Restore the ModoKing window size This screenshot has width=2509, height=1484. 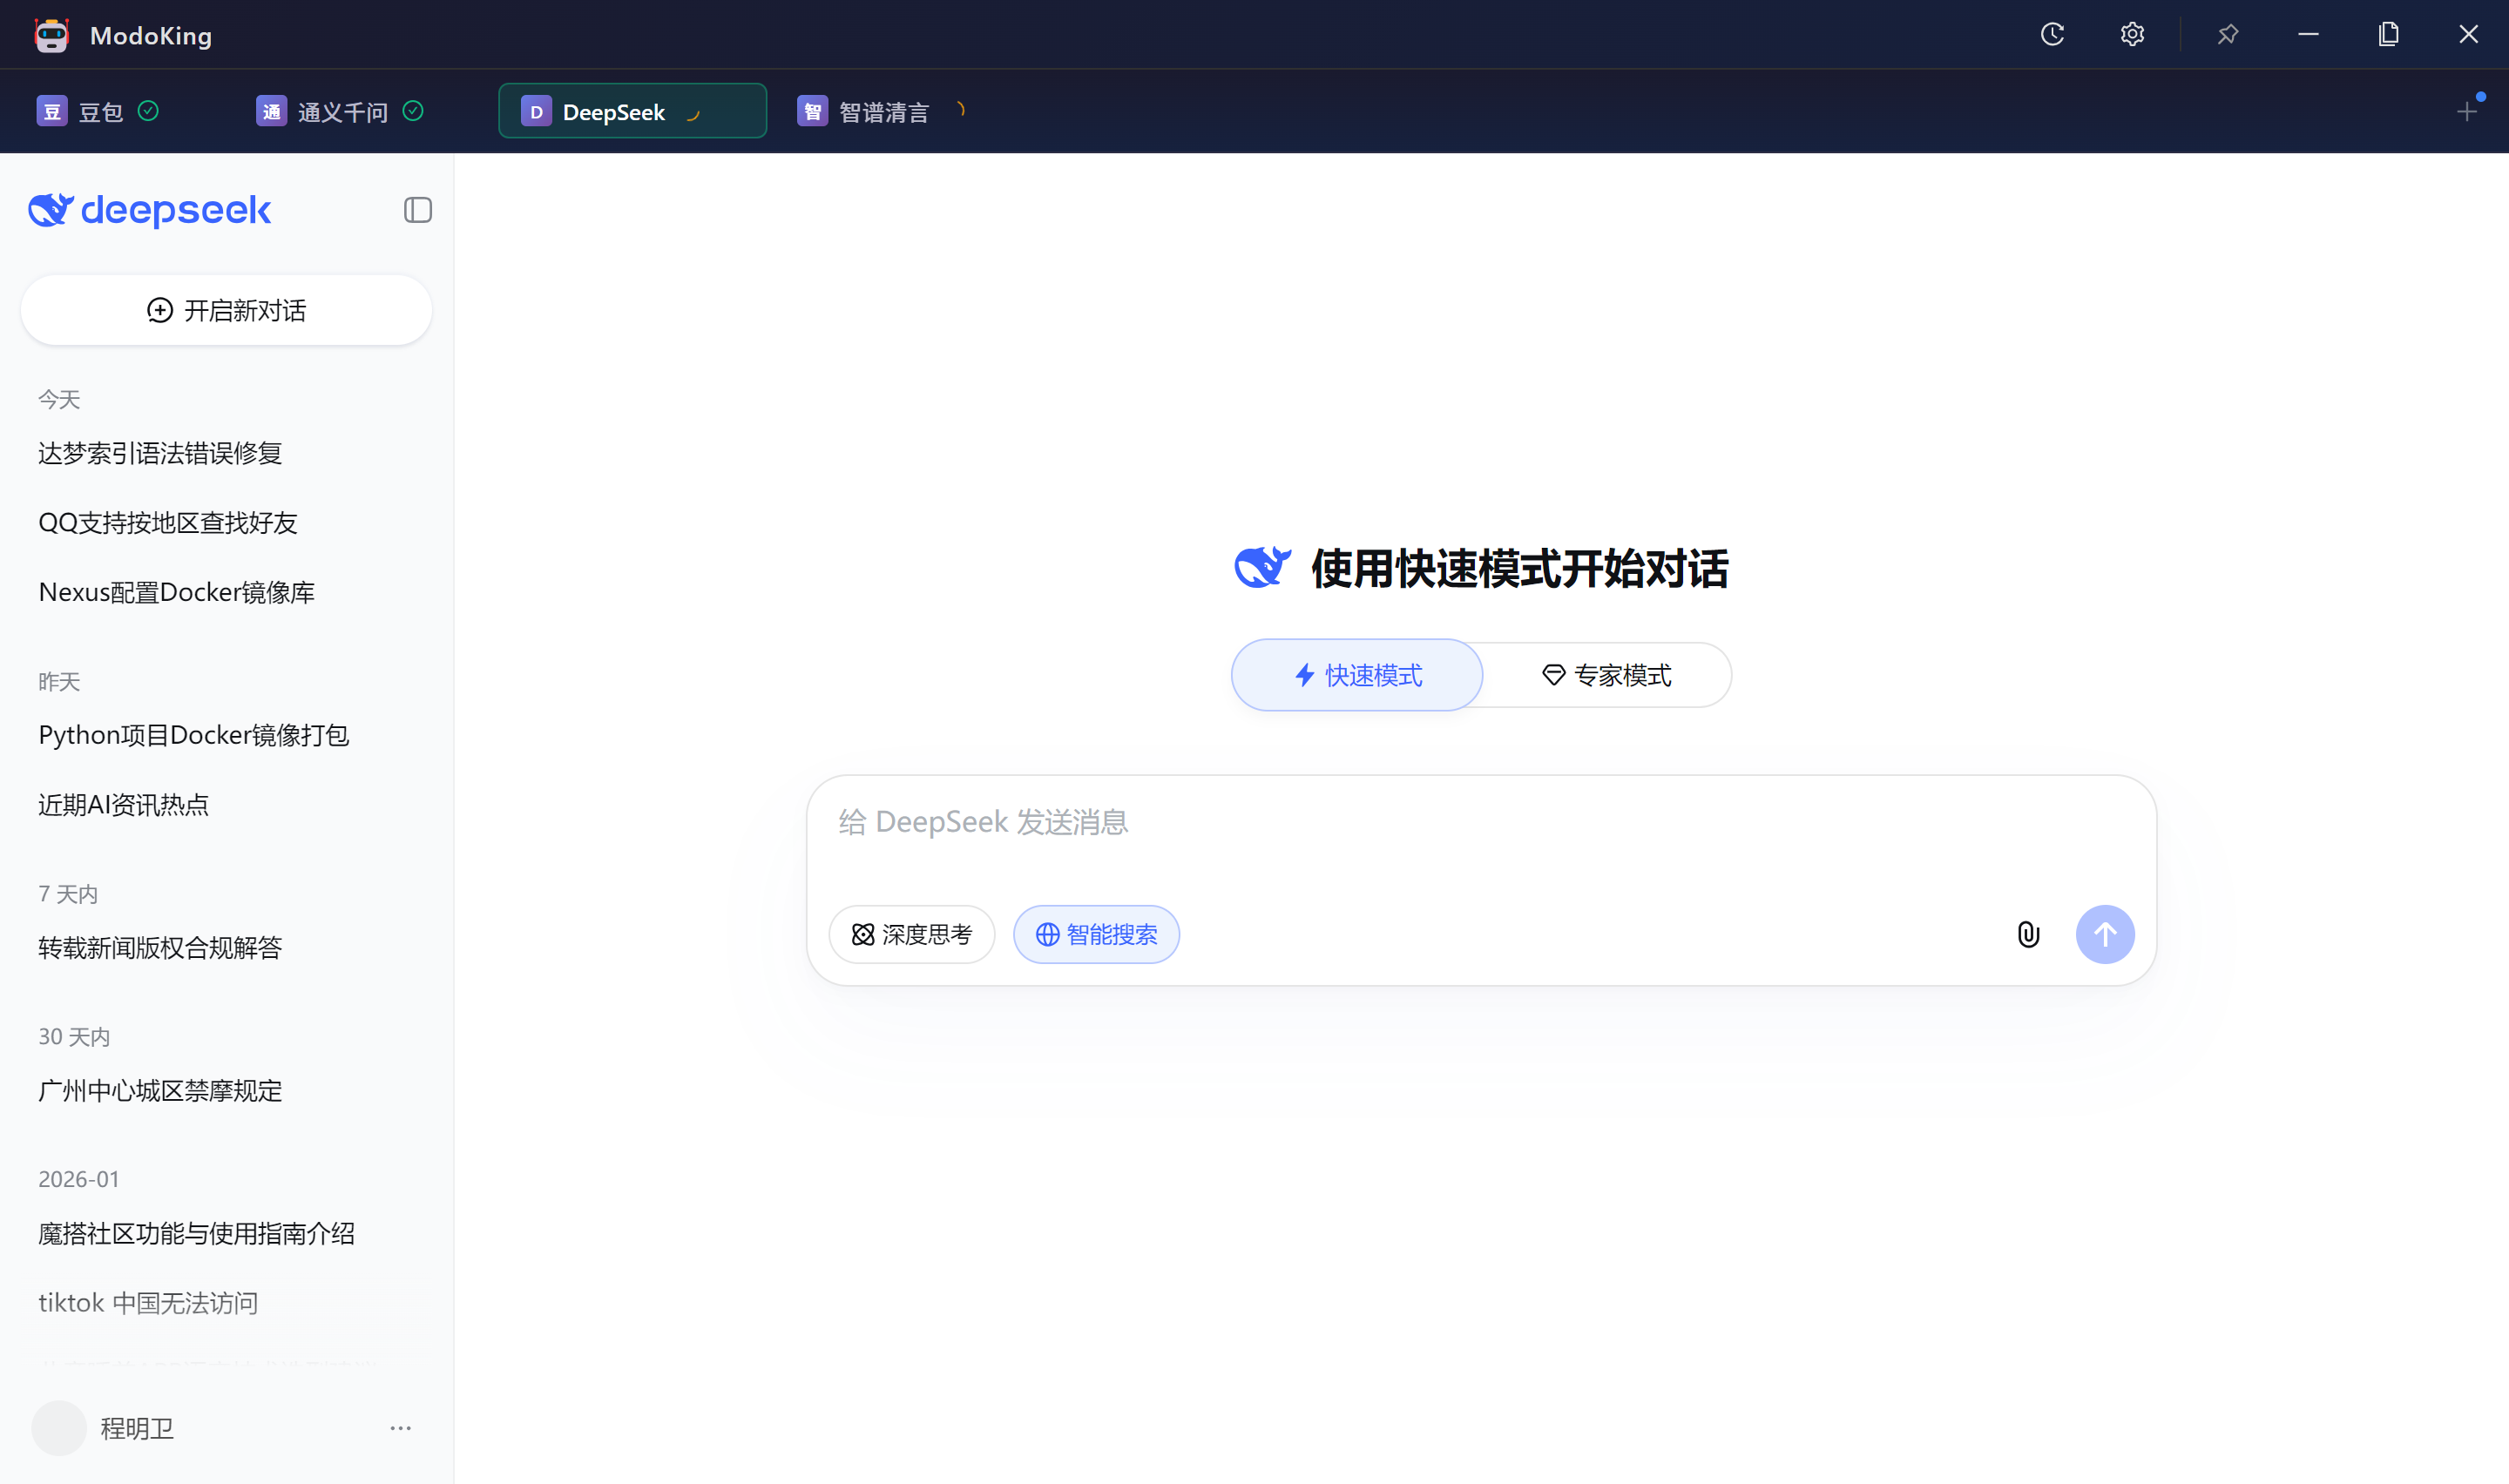tap(2388, 35)
